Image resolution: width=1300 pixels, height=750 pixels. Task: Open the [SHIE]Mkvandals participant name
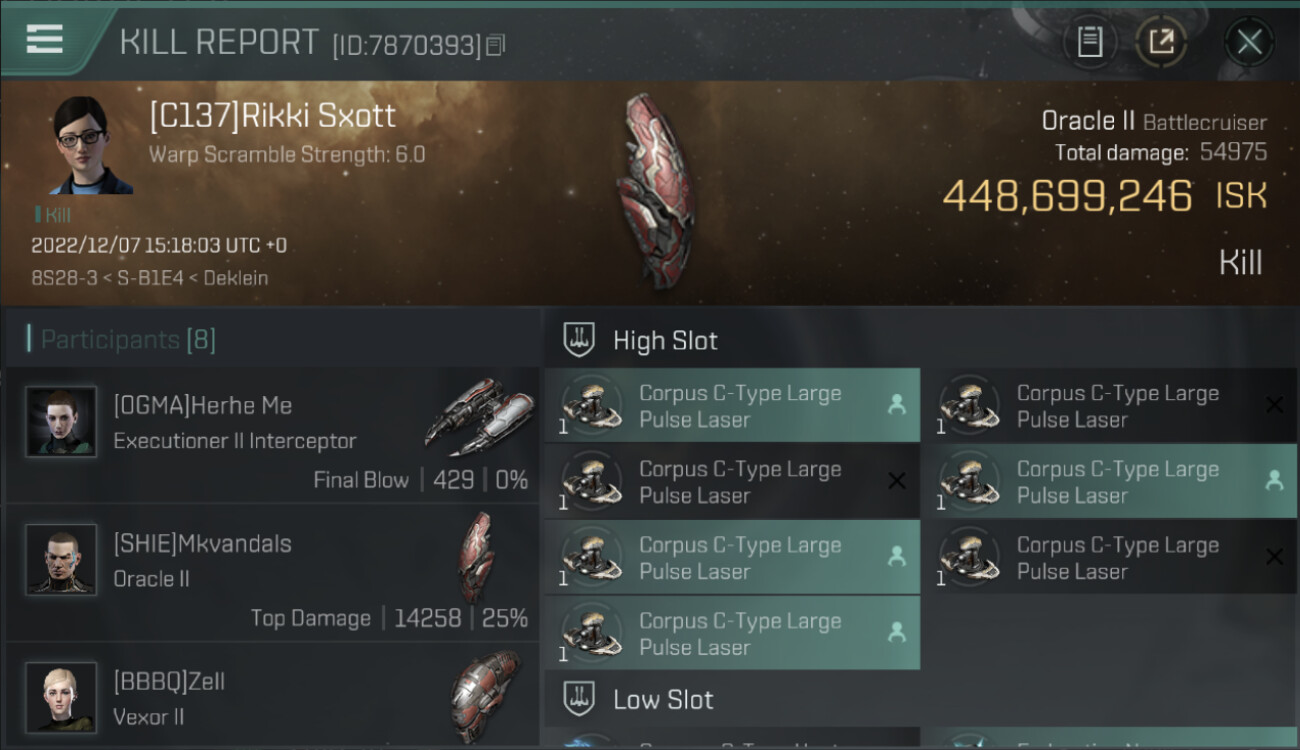point(203,544)
